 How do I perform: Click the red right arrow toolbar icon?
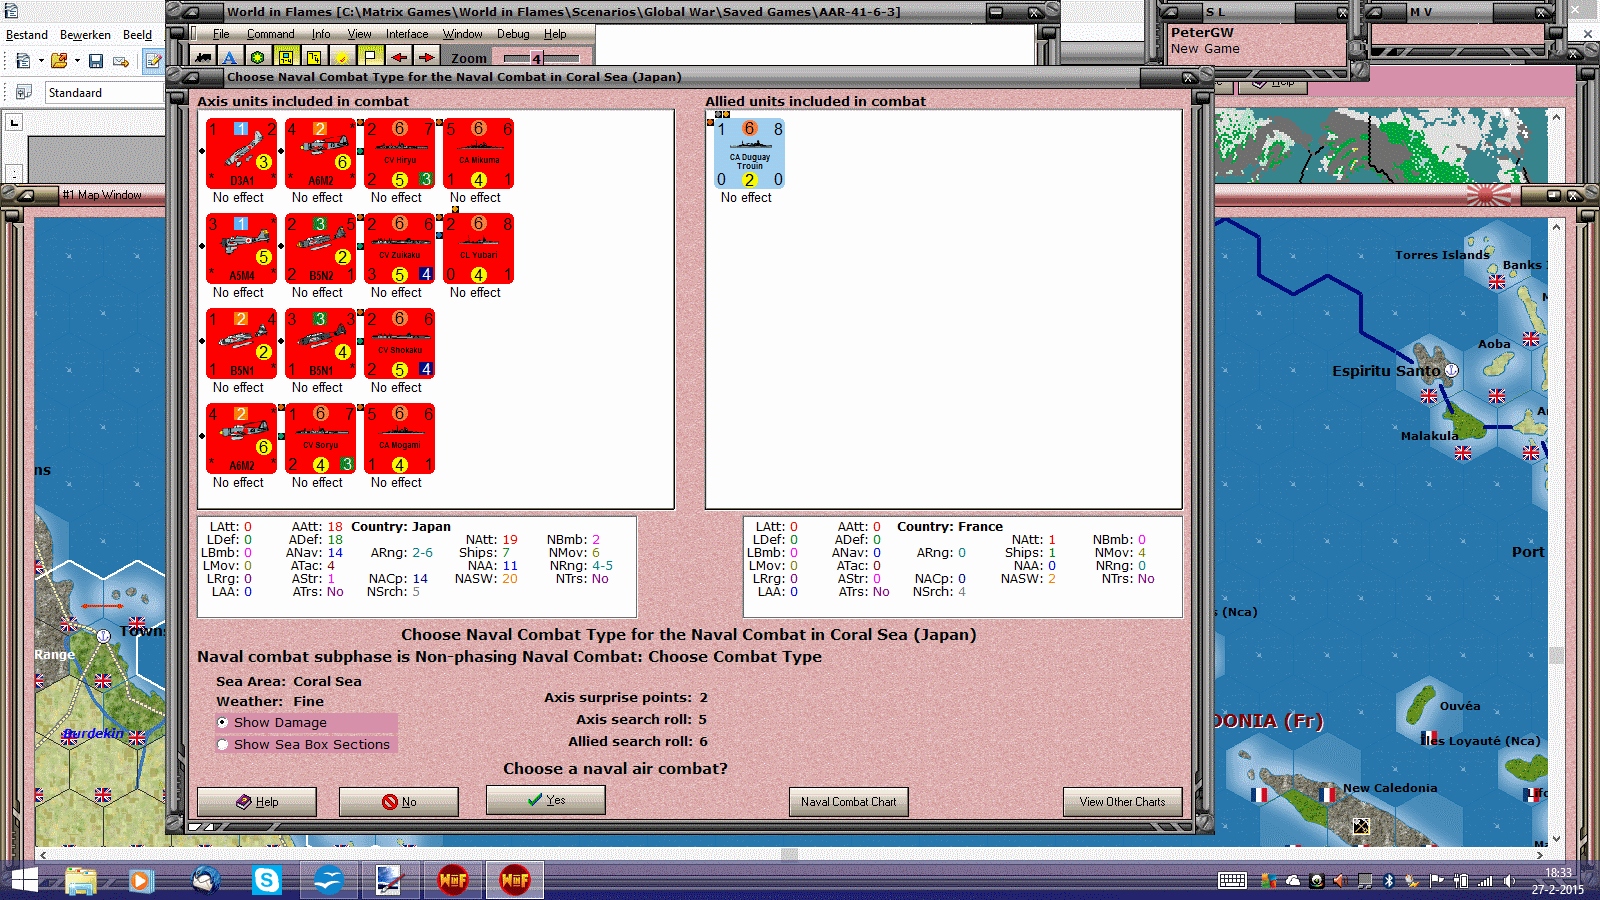pos(426,57)
